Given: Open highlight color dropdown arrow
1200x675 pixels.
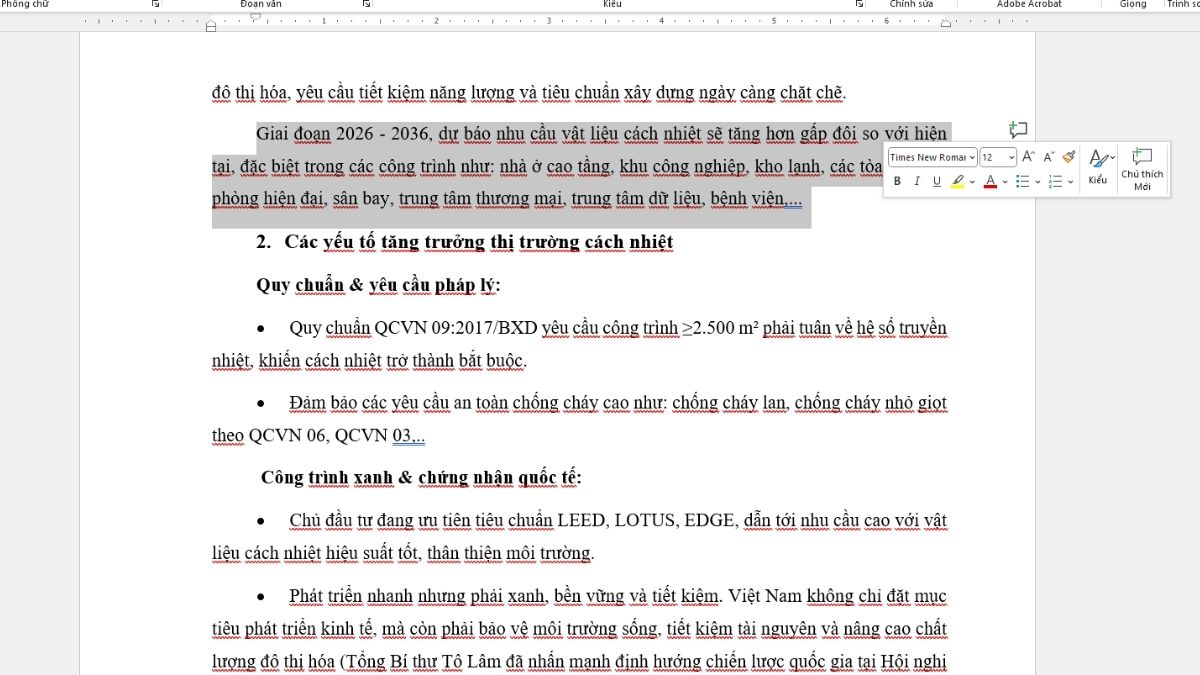Looking at the screenshot, I should tap(971, 182).
